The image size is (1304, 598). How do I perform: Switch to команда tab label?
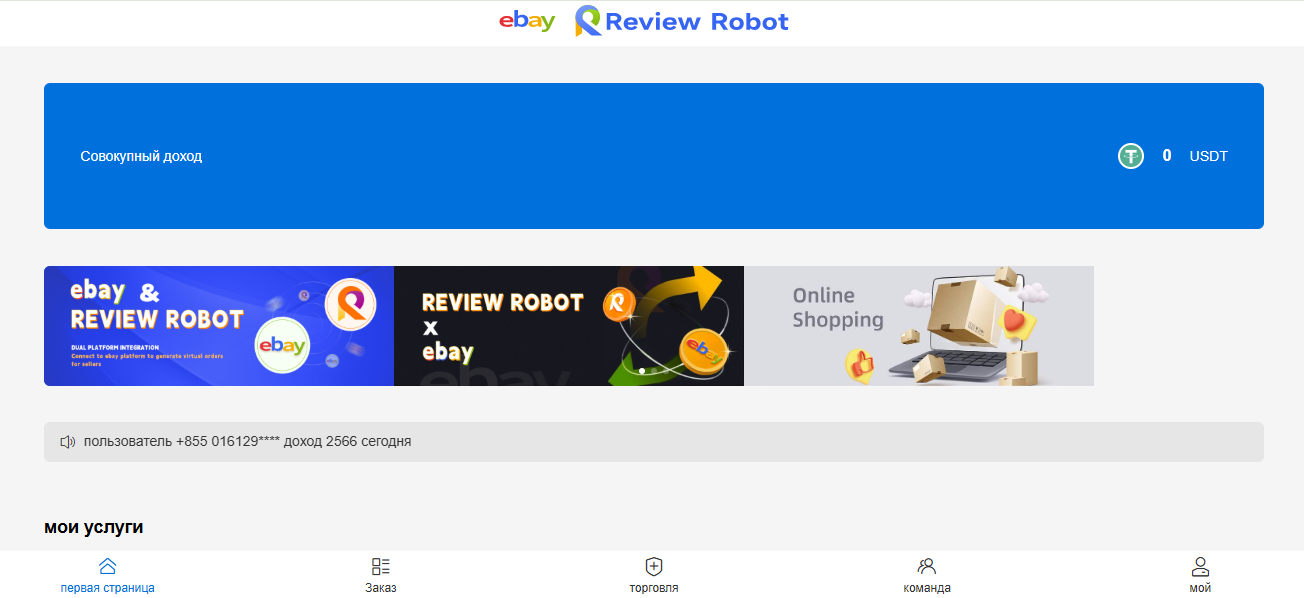tap(927, 588)
